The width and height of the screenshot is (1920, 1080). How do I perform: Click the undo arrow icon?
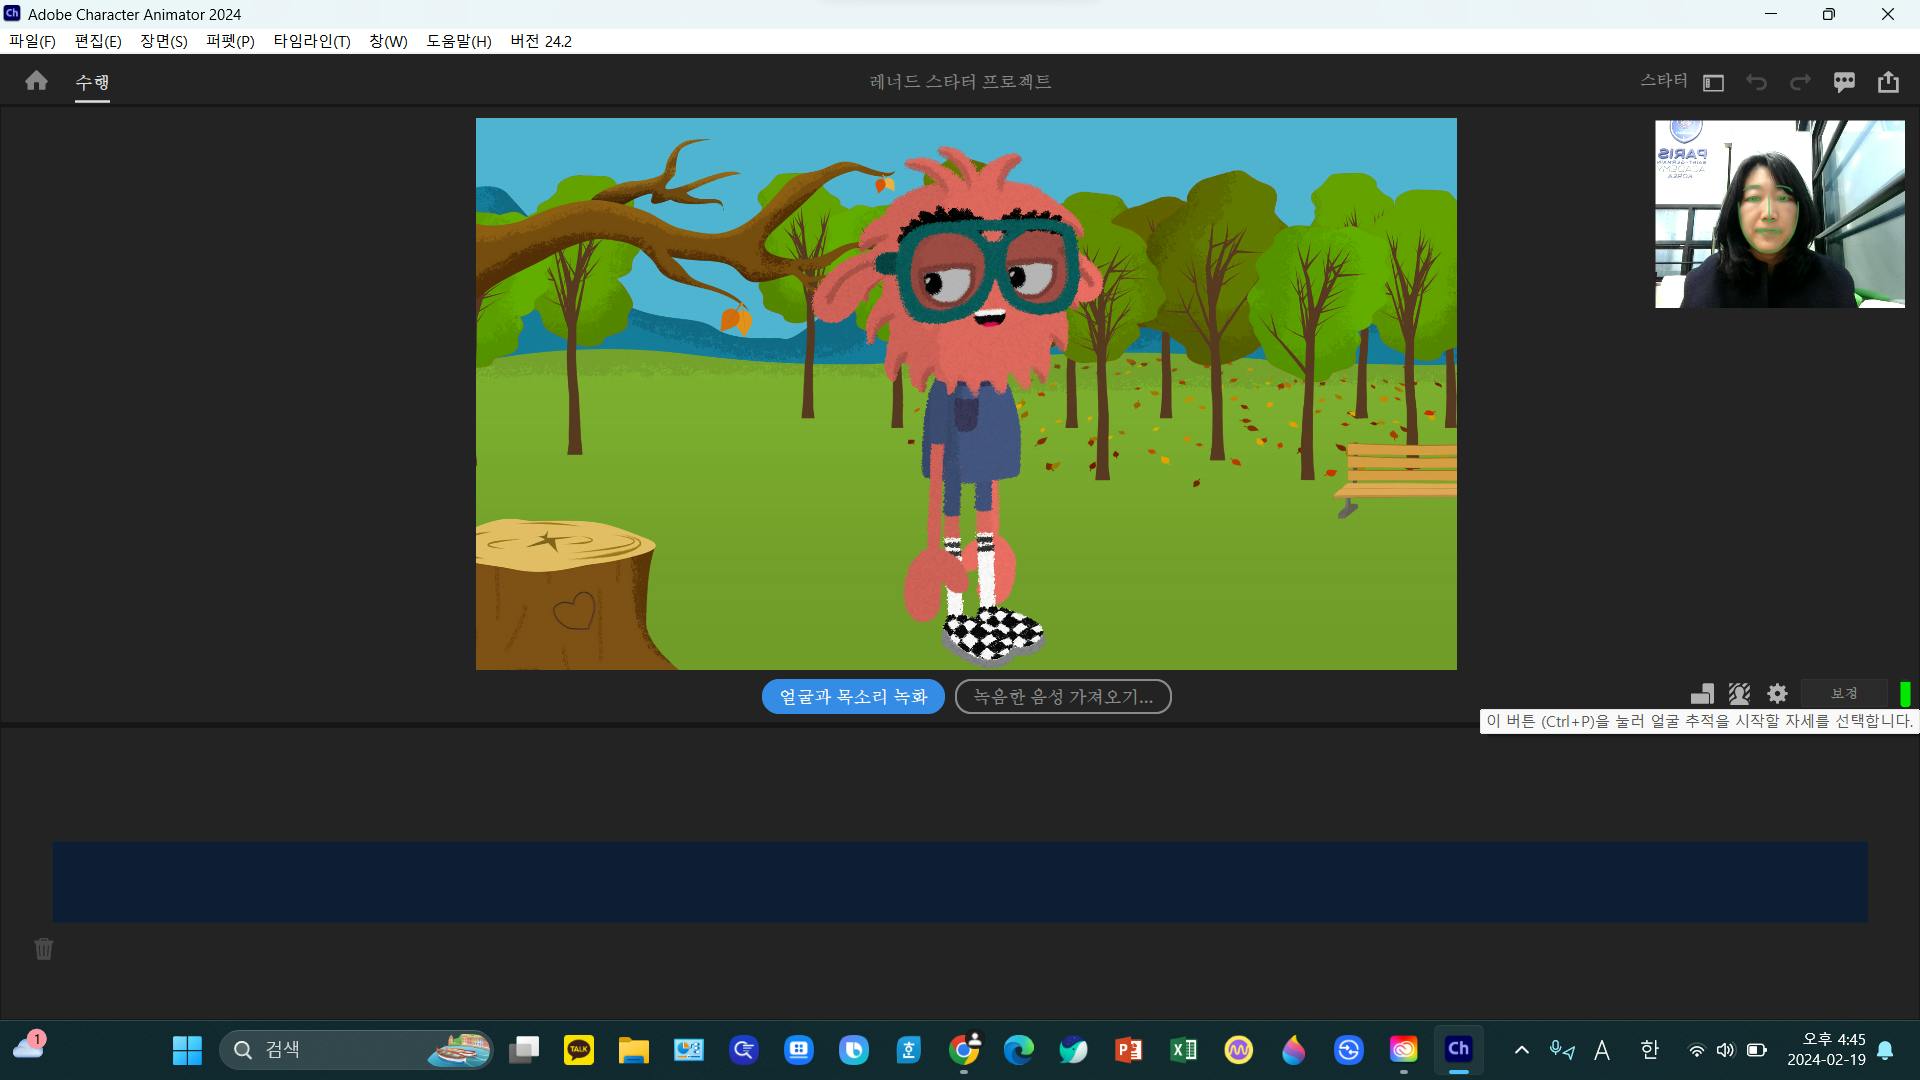click(1756, 83)
